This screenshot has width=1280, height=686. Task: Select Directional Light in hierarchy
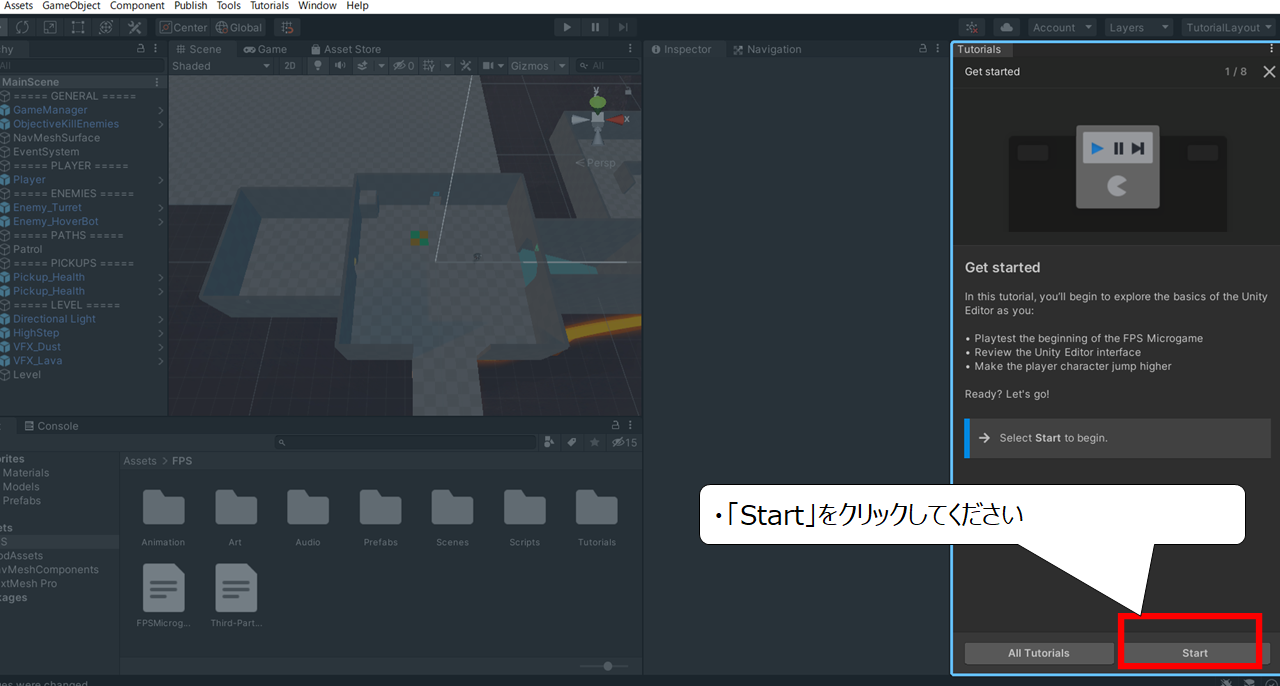click(x=54, y=319)
